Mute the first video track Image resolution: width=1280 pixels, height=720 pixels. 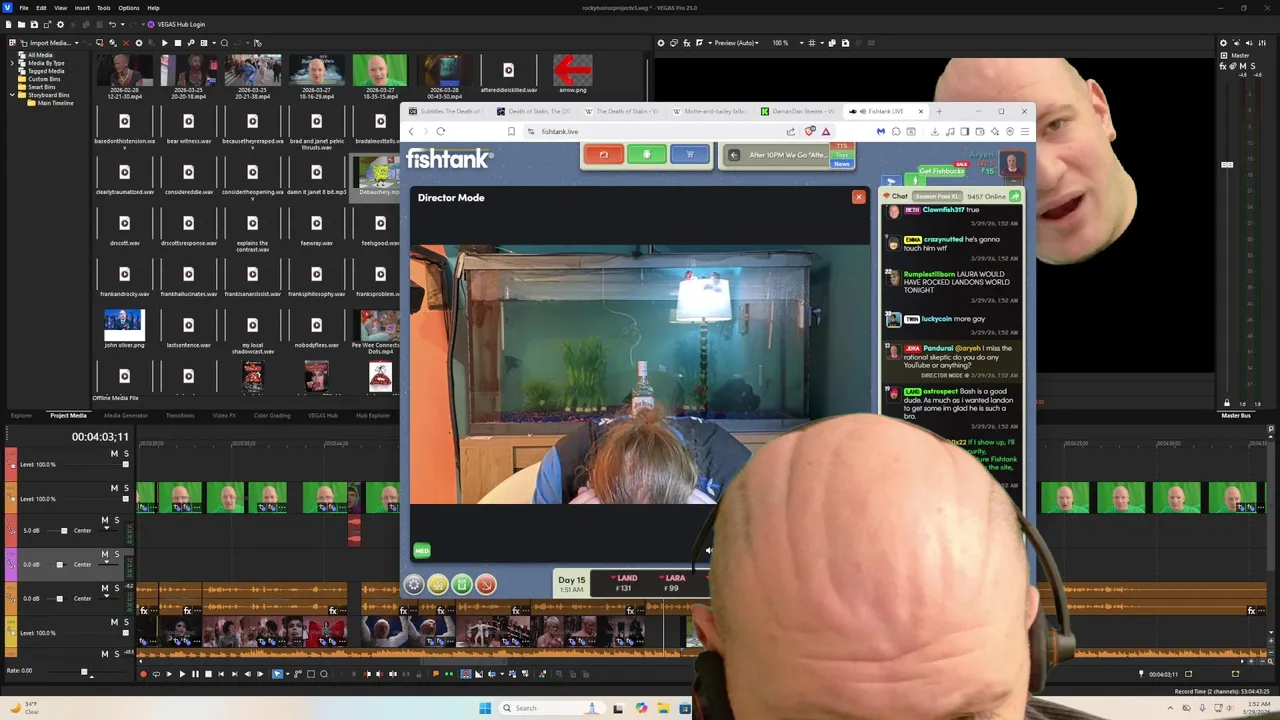coord(114,454)
